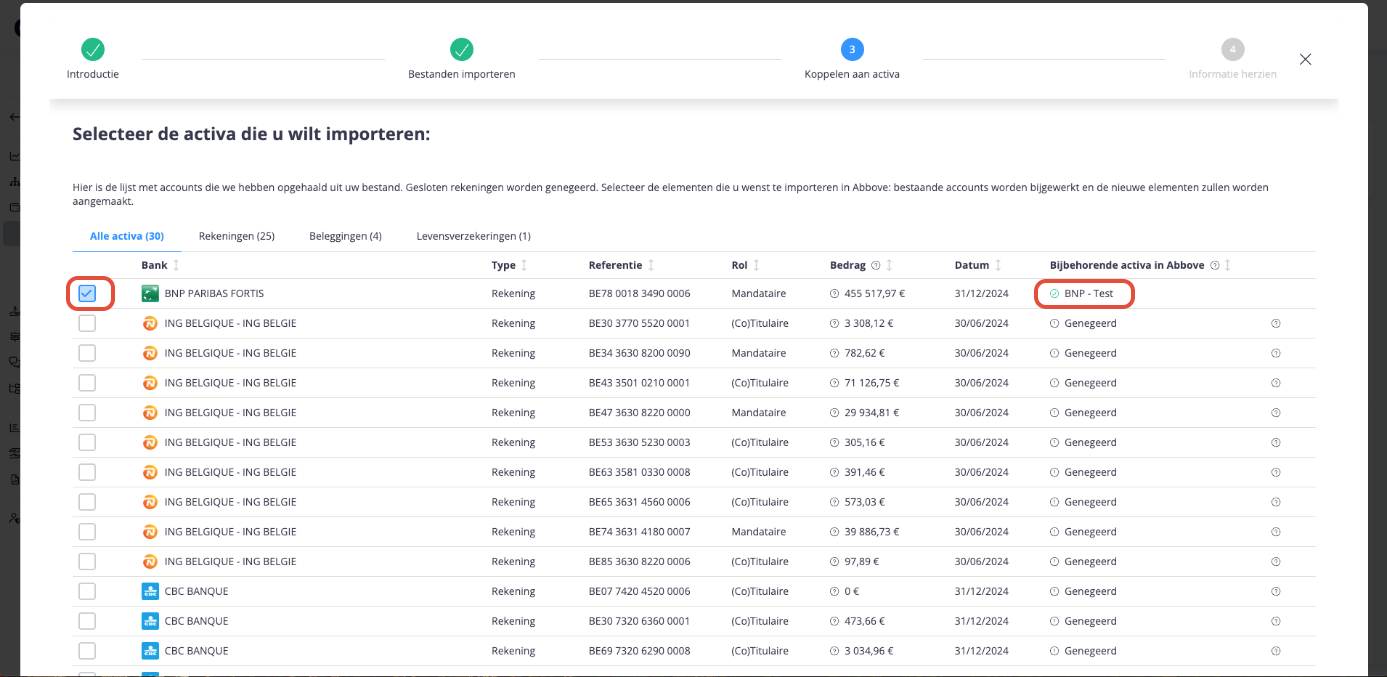Sort by the Datum column arrows
Screen dimensions: 1387x677
[x=998, y=265]
